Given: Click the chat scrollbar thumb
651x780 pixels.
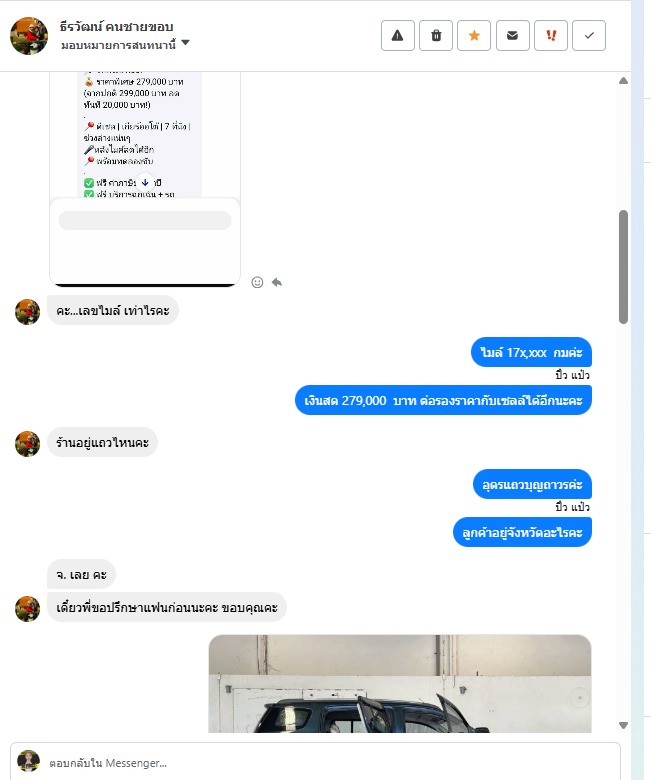Looking at the screenshot, I should (623, 267).
